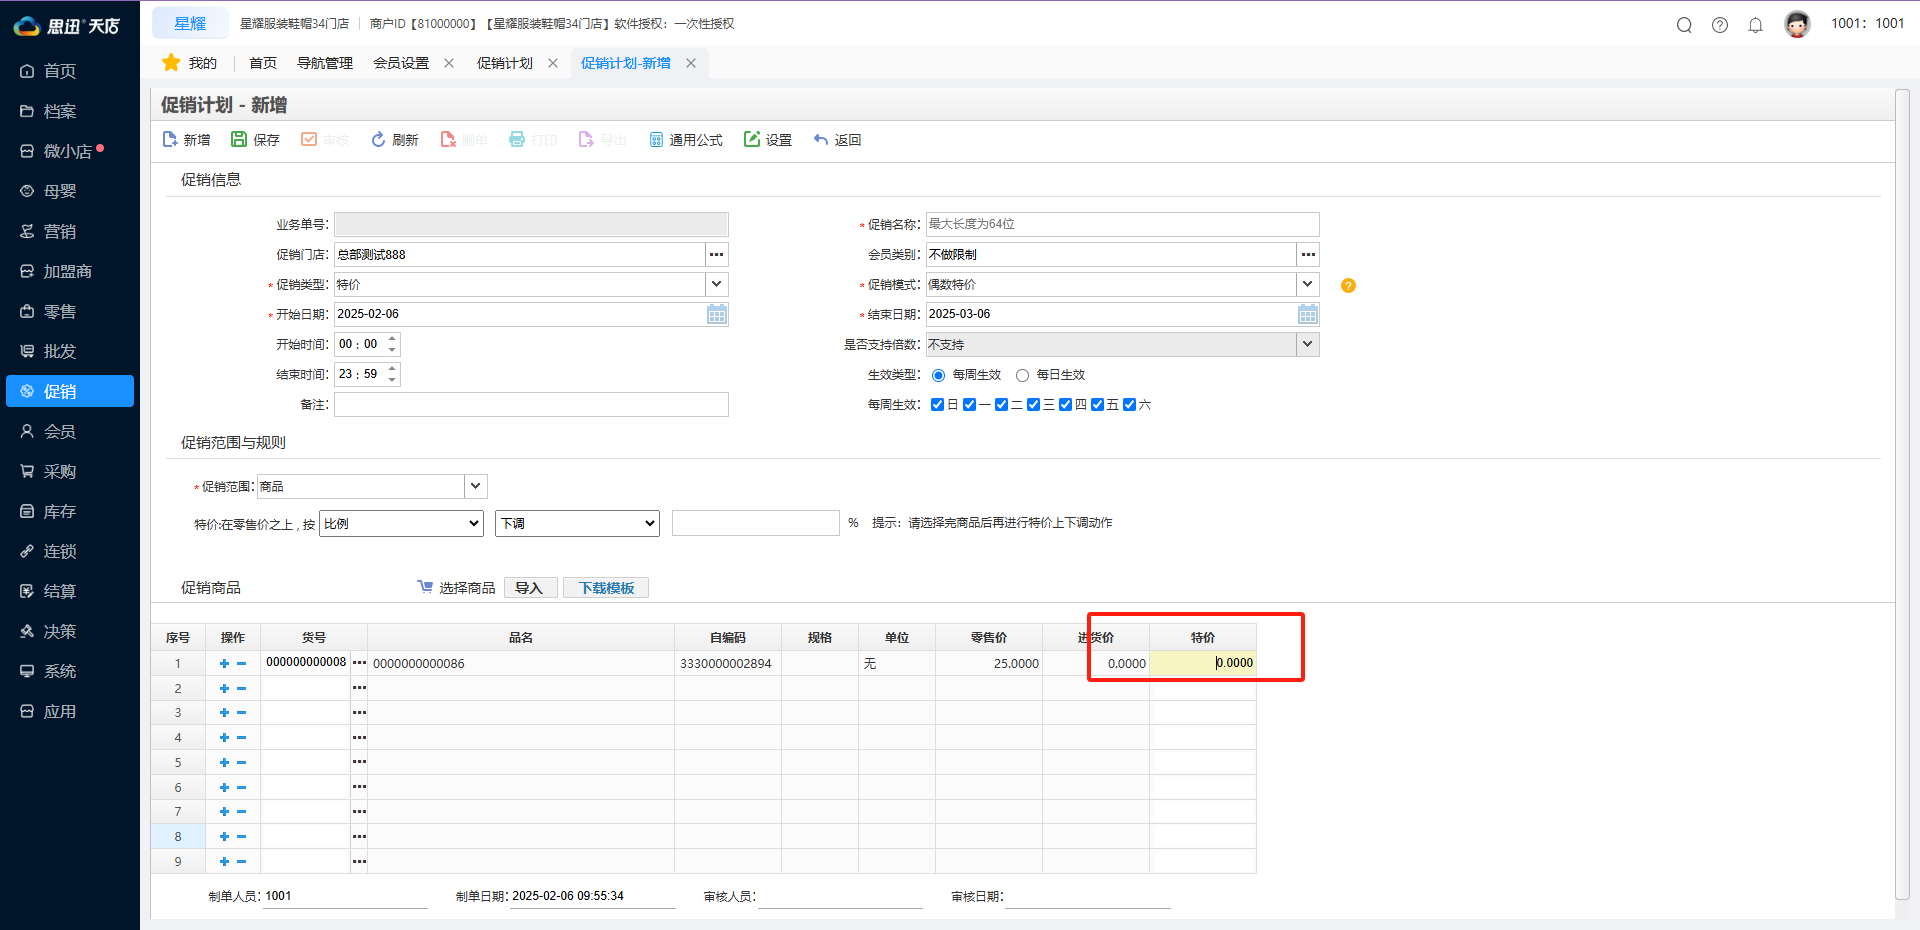Open the start date calendar picker
Viewport: 1920px width, 930px height.
tap(717, 315)
